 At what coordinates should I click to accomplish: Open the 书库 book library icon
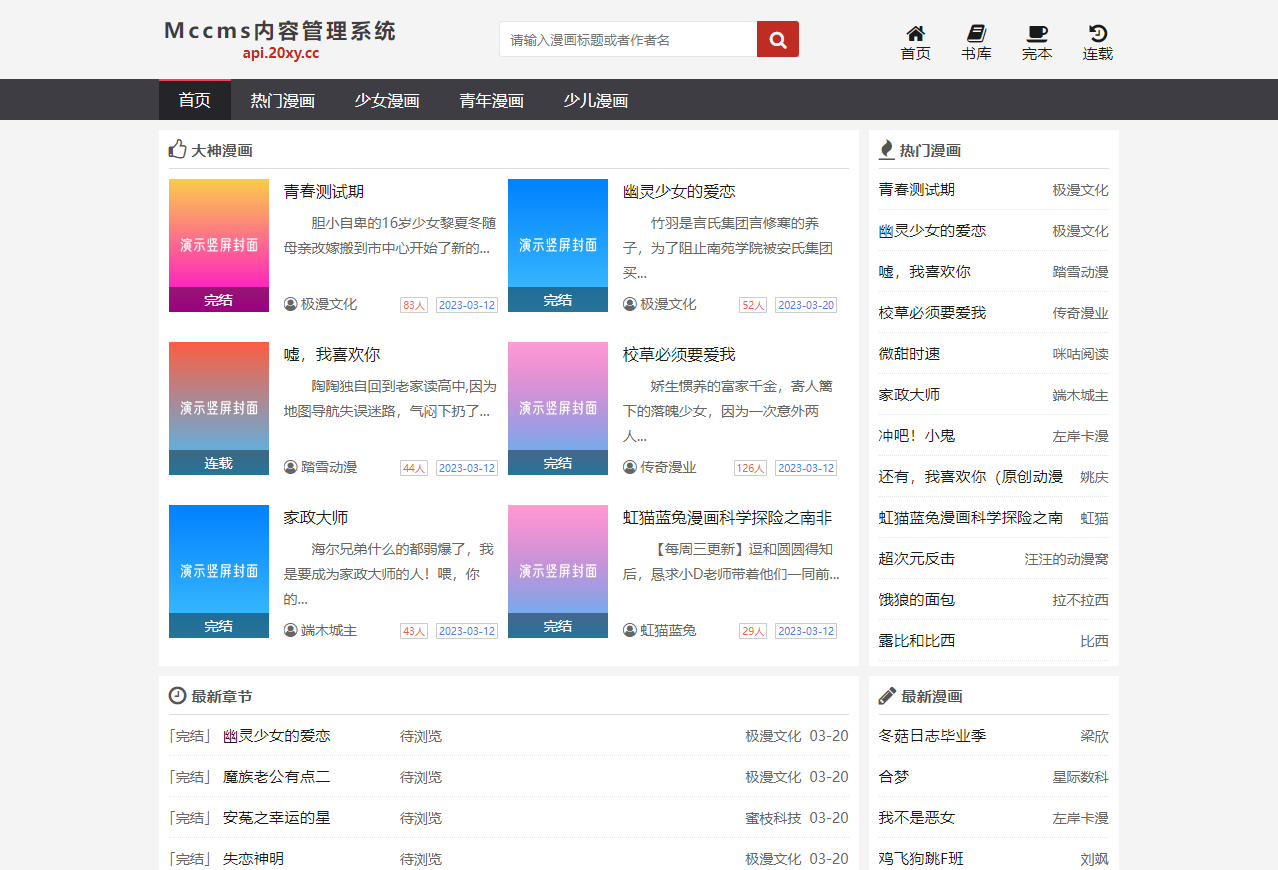976,34
